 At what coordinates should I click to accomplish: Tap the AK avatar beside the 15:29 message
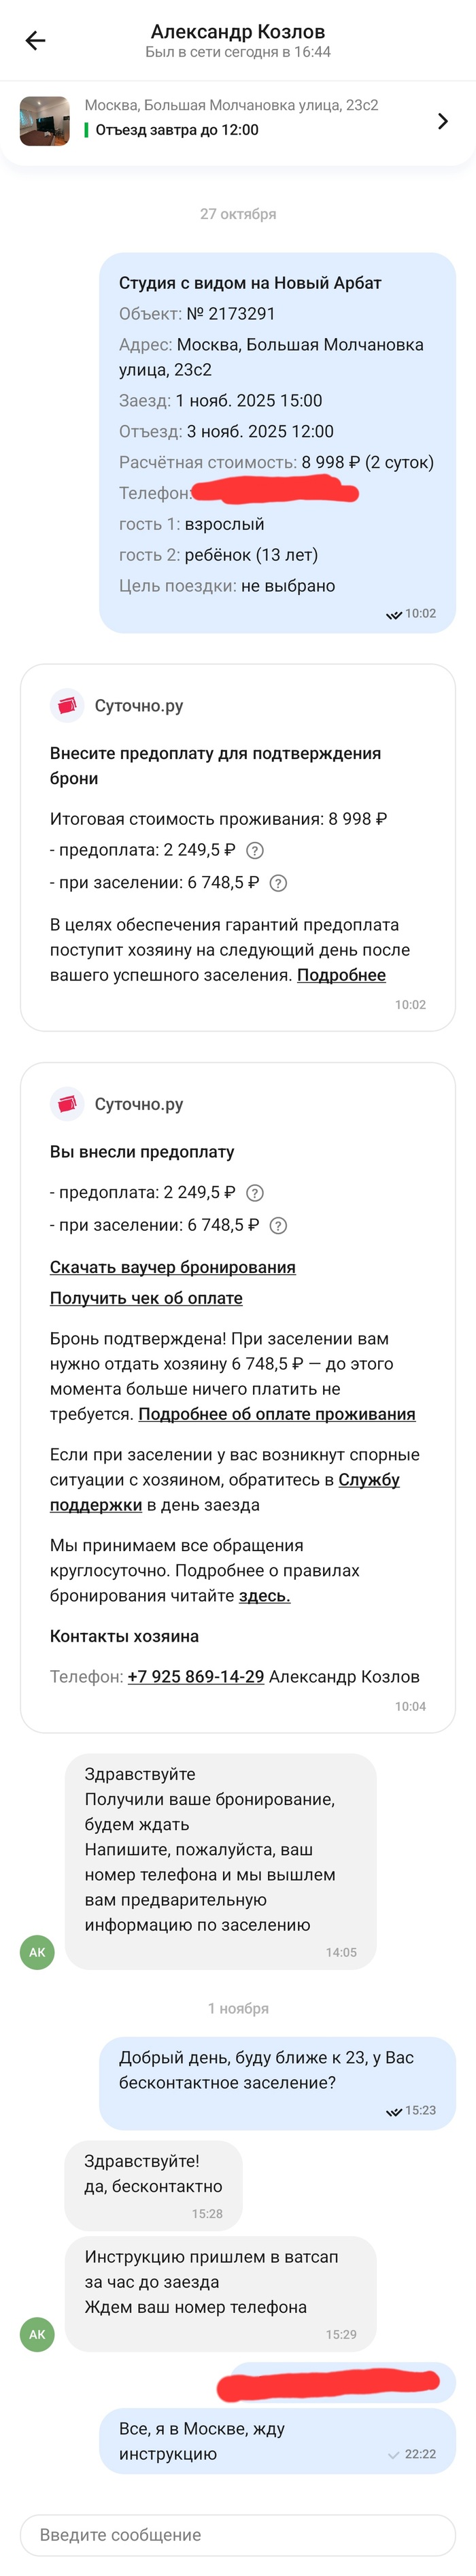[37, 2334]
